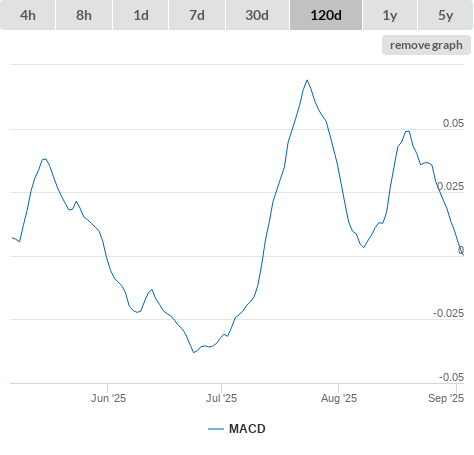
Task: Select the 7d range tab
Action: click(197, 15)
